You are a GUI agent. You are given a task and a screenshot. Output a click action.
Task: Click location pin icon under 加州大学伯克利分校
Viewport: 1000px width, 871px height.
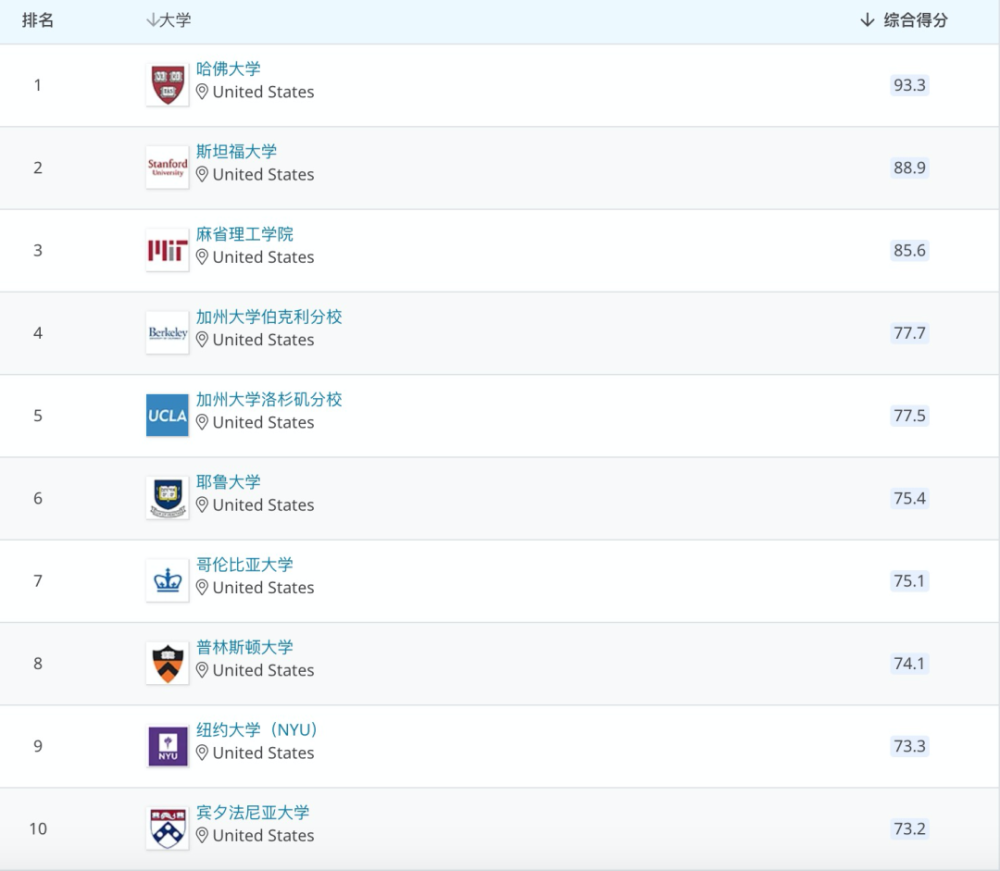[202, 340]
